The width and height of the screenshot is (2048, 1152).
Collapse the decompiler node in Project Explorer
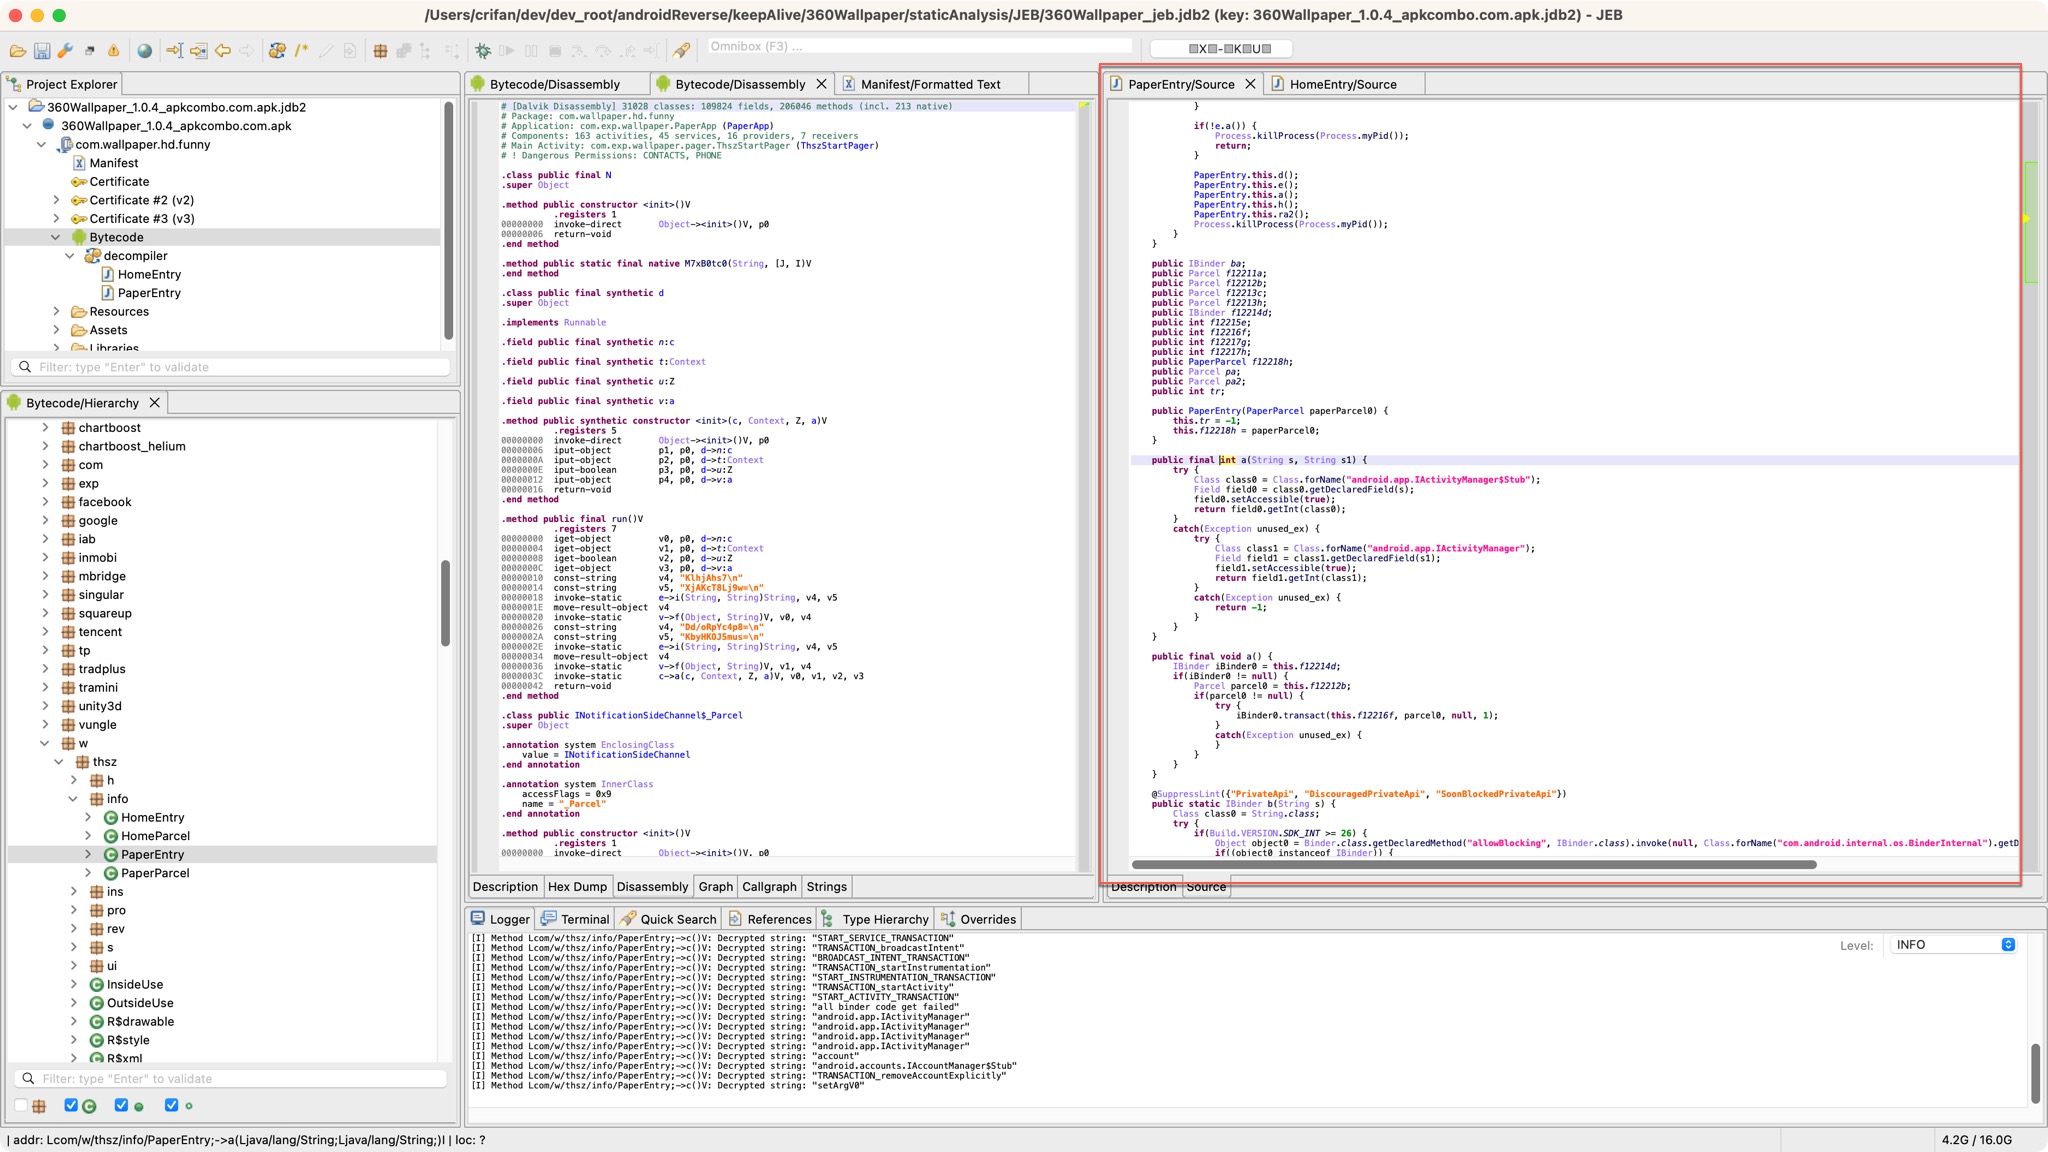[x=70, y=256]
